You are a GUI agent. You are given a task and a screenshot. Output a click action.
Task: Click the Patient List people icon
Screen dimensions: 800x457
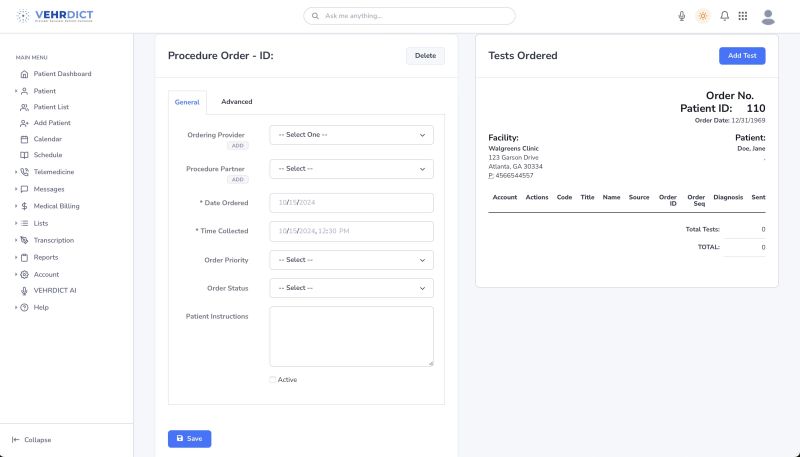pos(24,107)
